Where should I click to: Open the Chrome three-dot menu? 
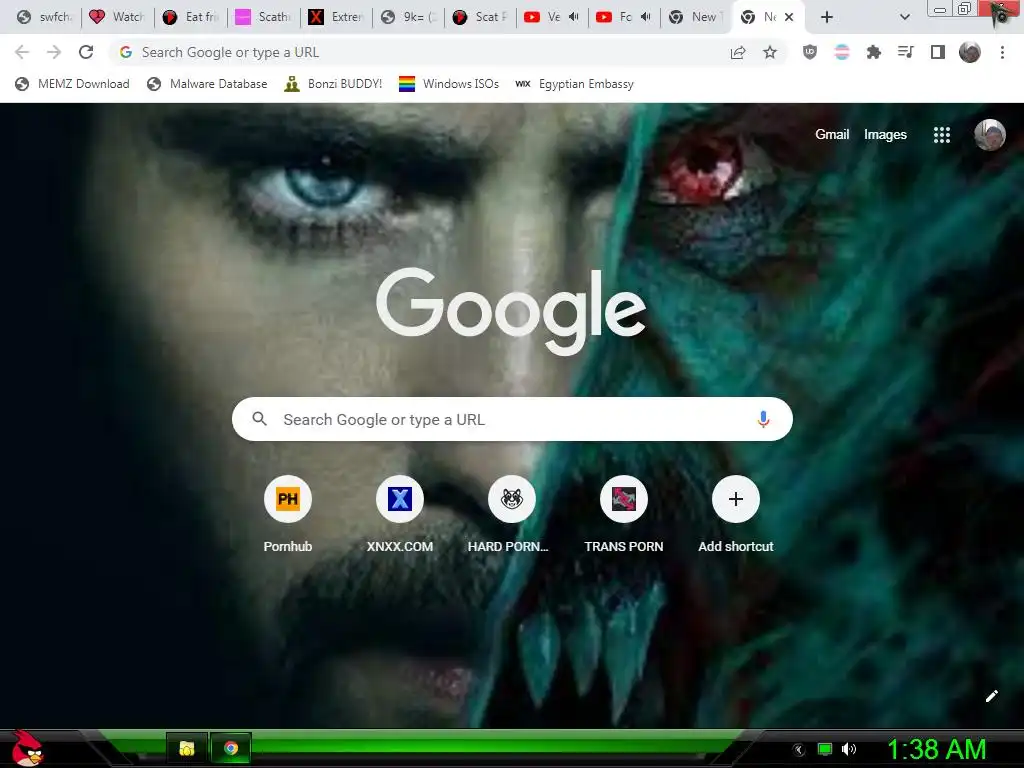pyautogui.click(x=1002, y=52)
